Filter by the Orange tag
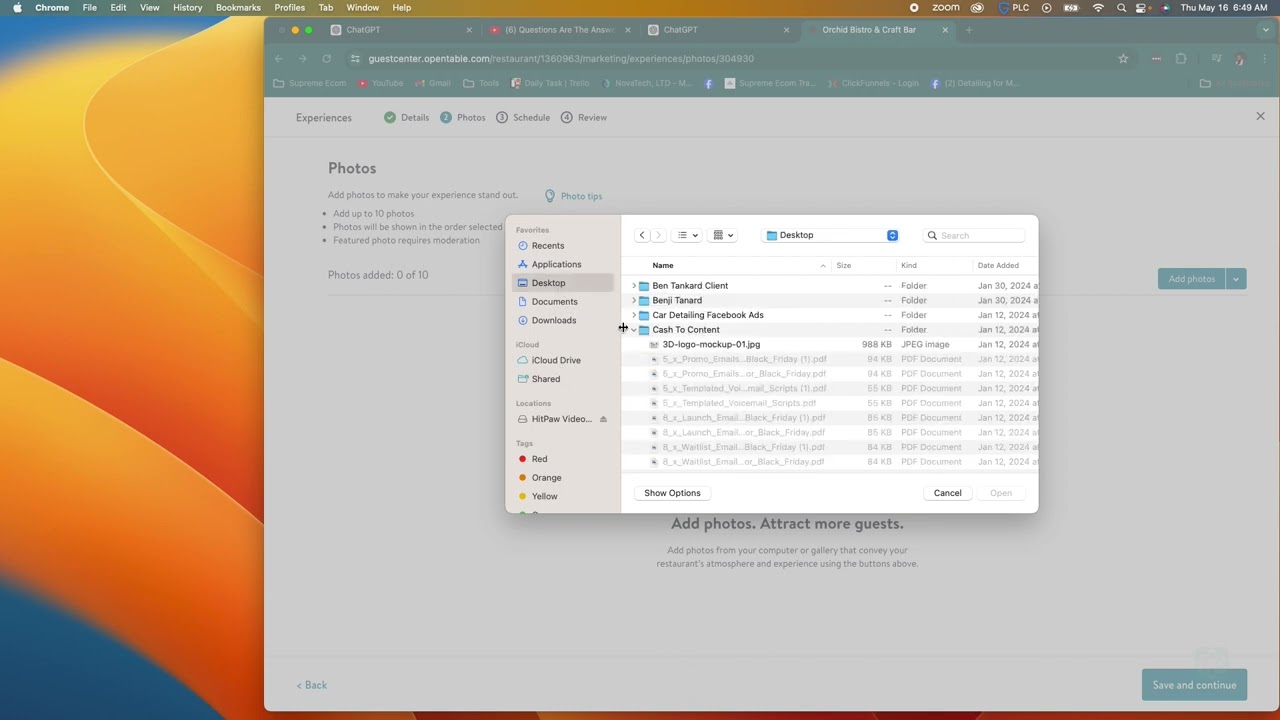Screen dimensions: 1280x720 [x=546, y=478]
